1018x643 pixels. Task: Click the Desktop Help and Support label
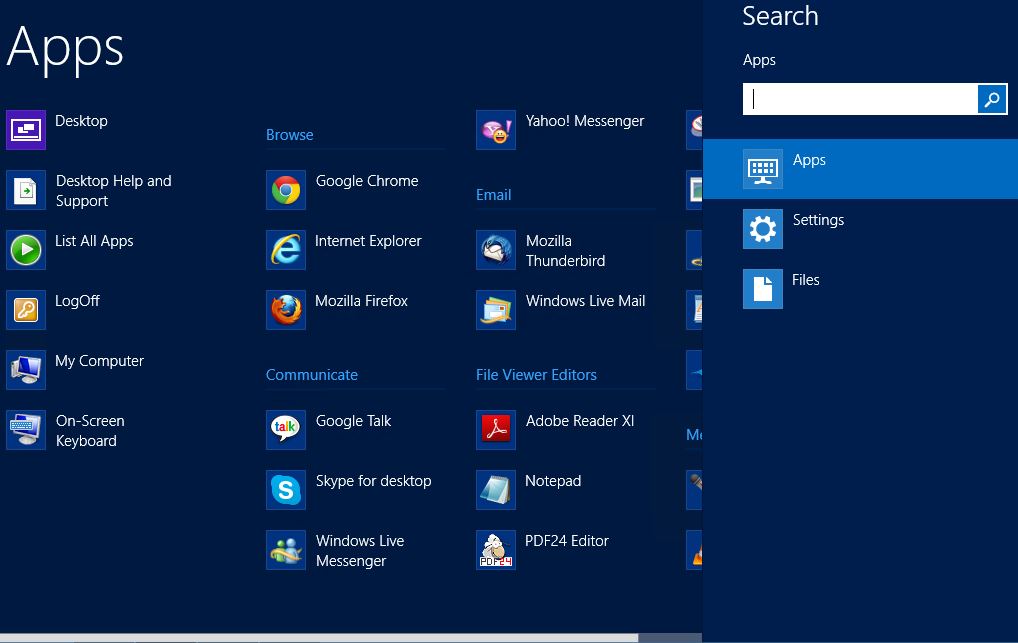(x=114, y=191)
